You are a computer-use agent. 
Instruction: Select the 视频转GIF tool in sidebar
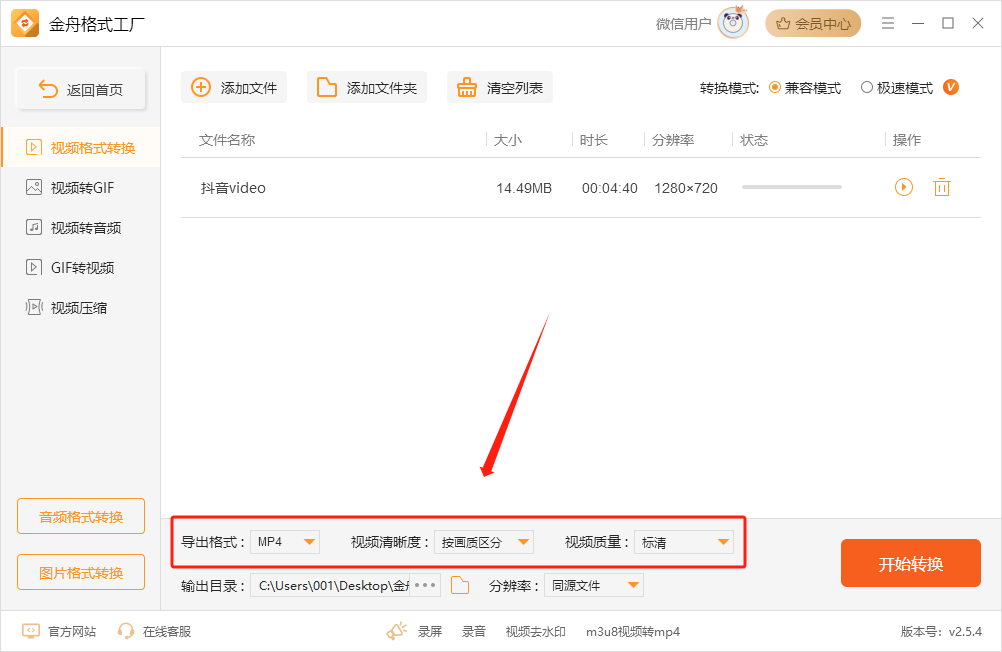pyautogui.click(x=80, y=187)
